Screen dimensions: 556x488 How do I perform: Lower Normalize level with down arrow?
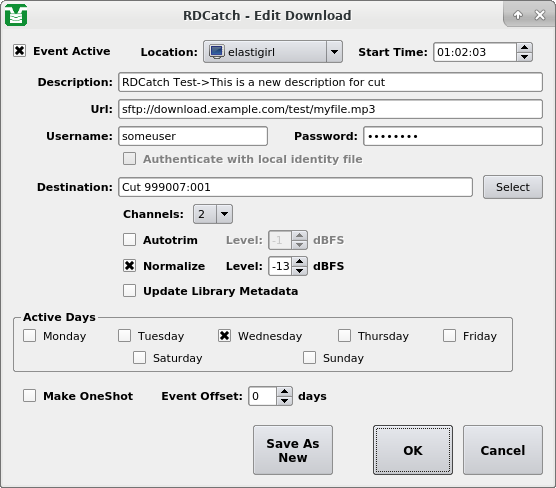coord(300,271)
